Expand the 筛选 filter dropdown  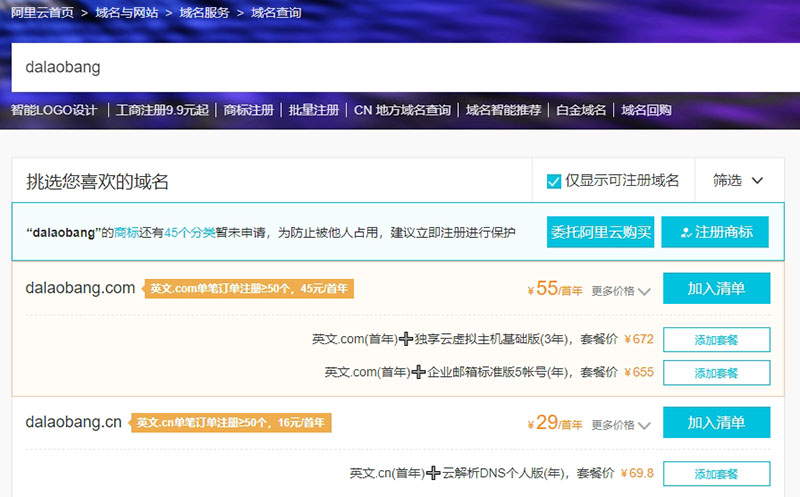[x=738, y=180]
